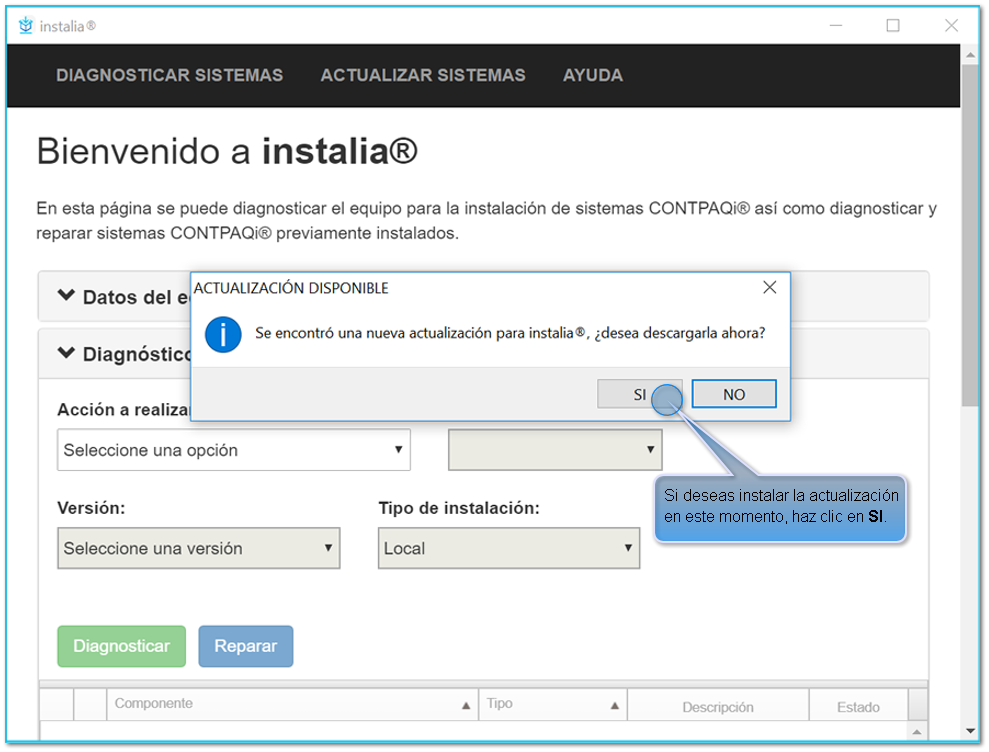Click SI to download the update

pyautogui.click(x=640, y=393)
